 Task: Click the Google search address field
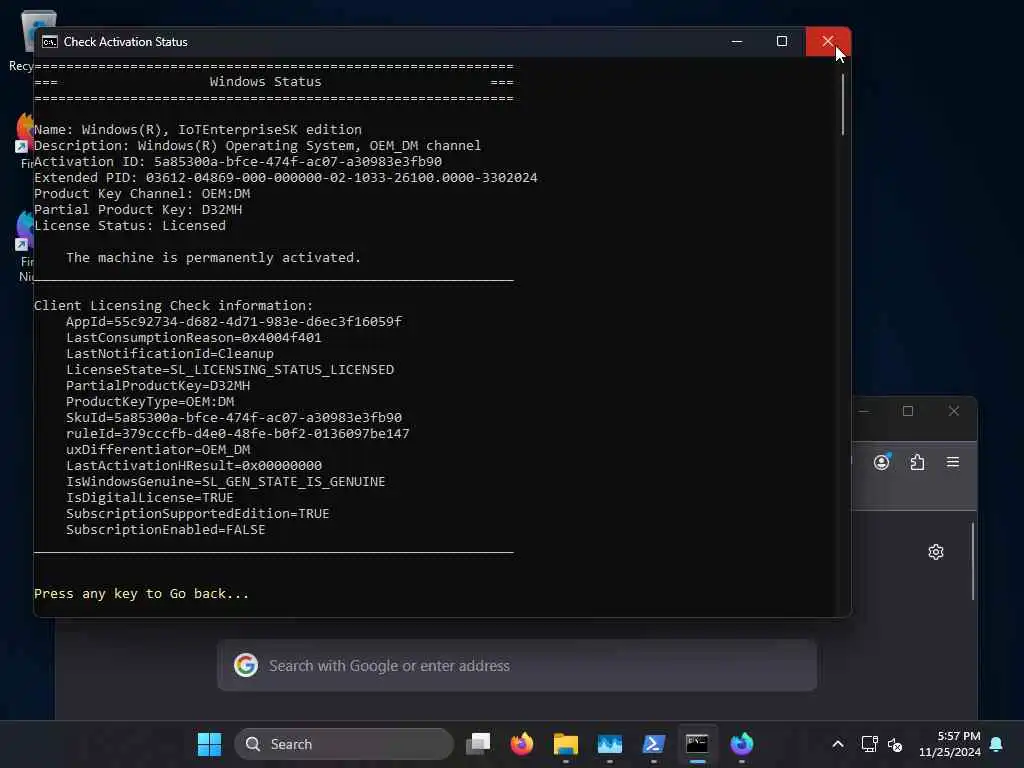(517, 665)
